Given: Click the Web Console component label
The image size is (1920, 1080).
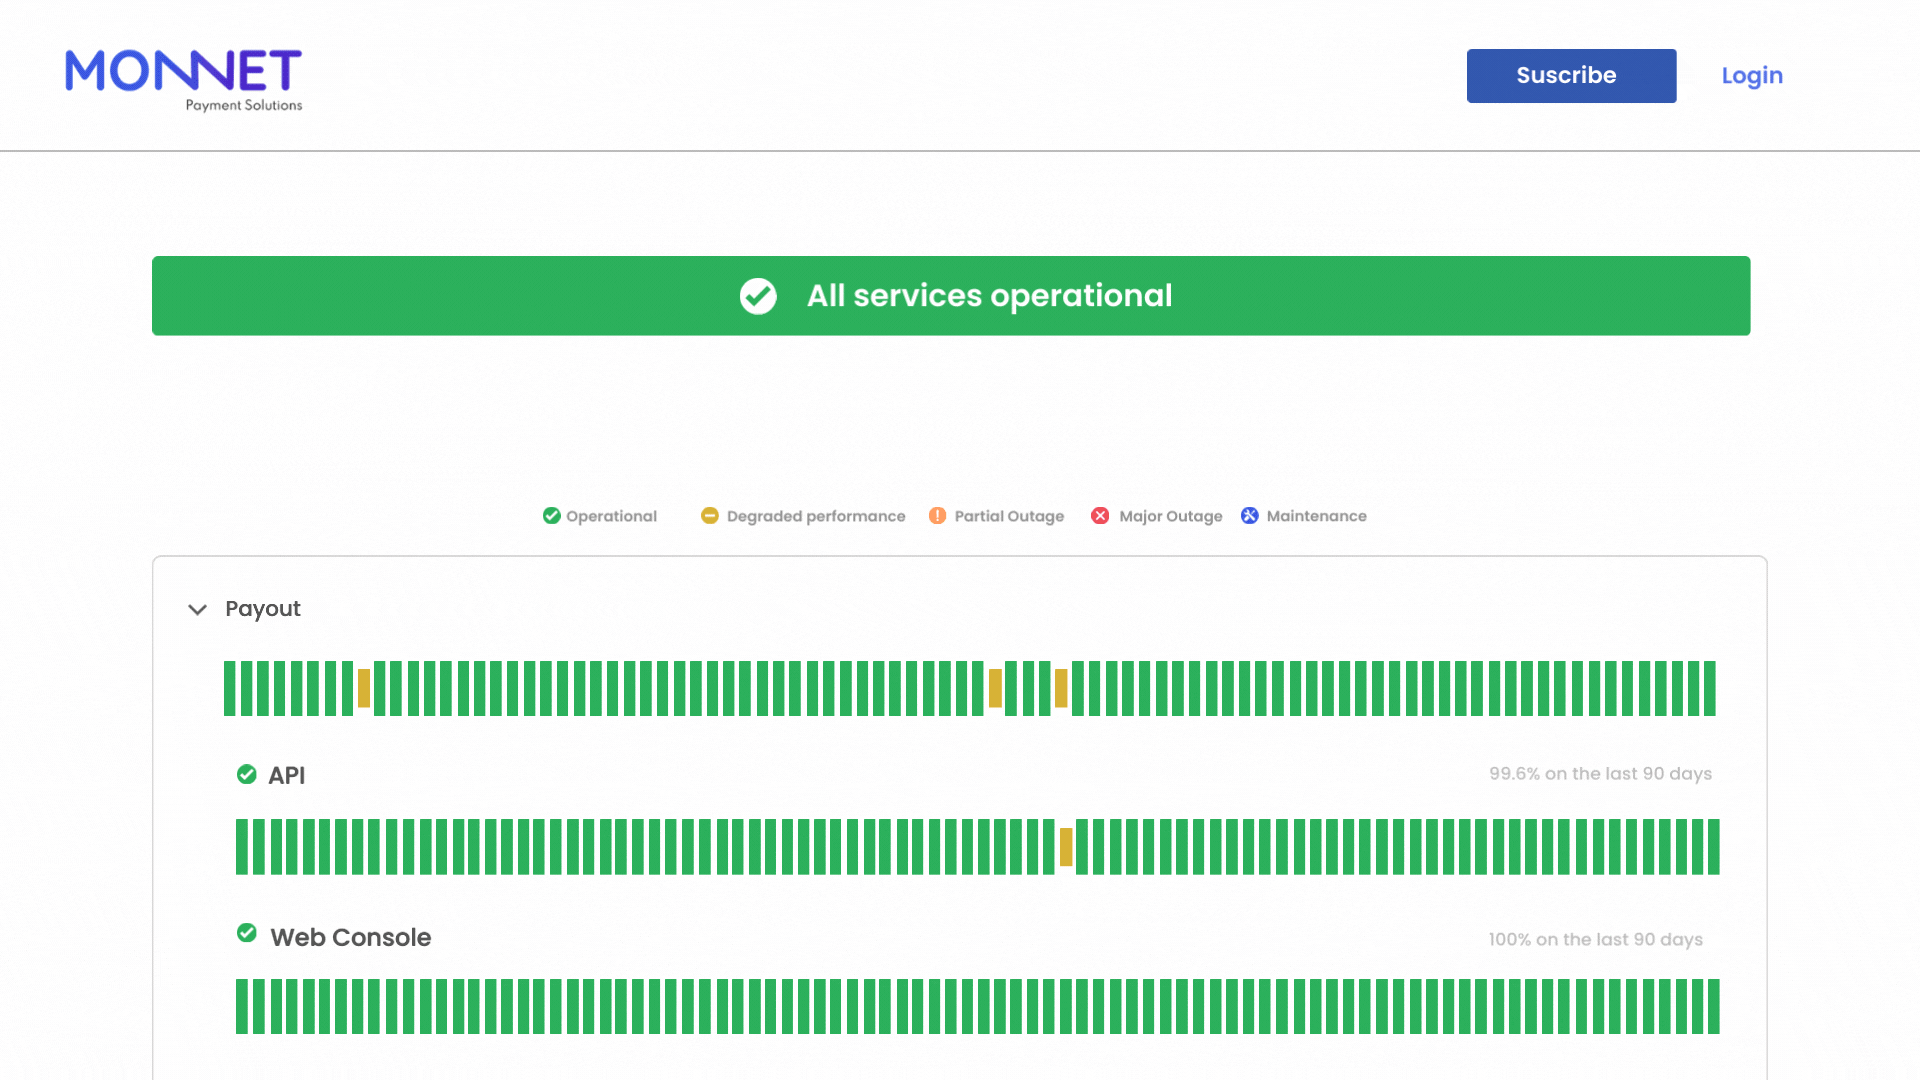Looking at the screenshot, I should point(350,938).
